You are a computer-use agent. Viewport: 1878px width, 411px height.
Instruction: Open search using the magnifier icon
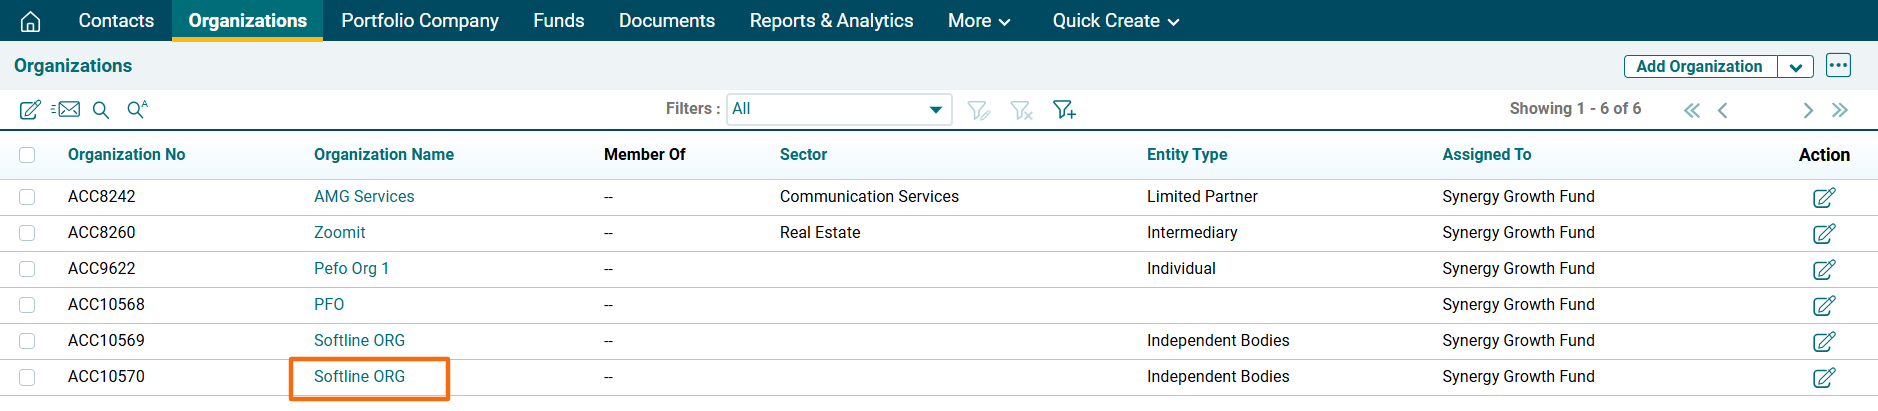pos(101,110)
